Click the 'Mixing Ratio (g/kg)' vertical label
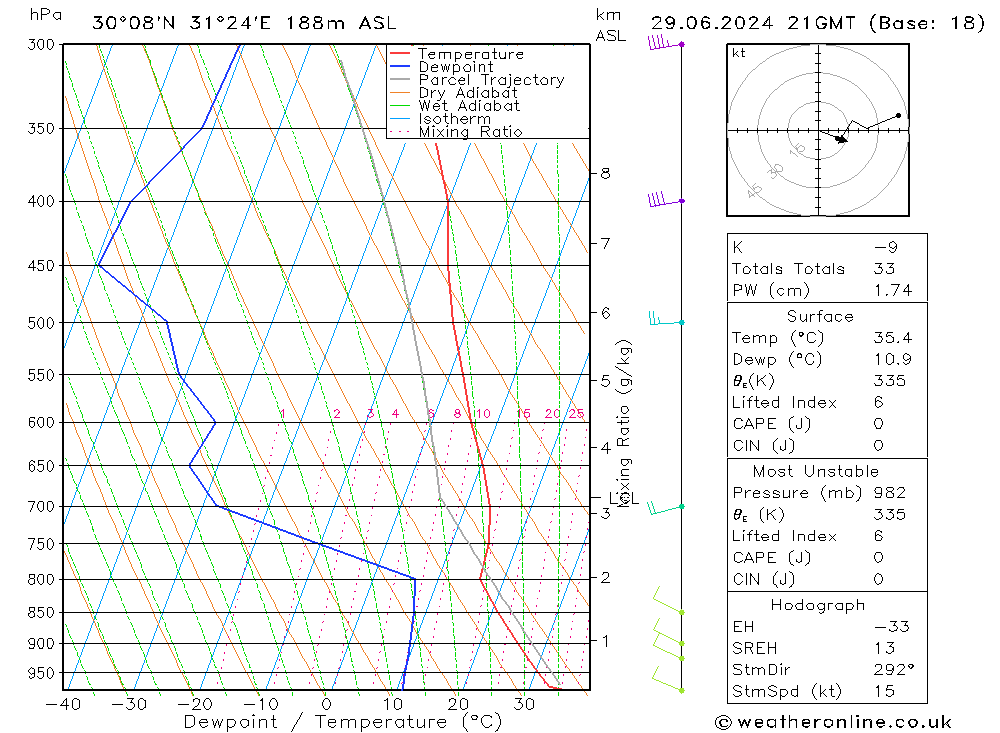Screen dimensions: 1000x733 (x=624, y=422)
